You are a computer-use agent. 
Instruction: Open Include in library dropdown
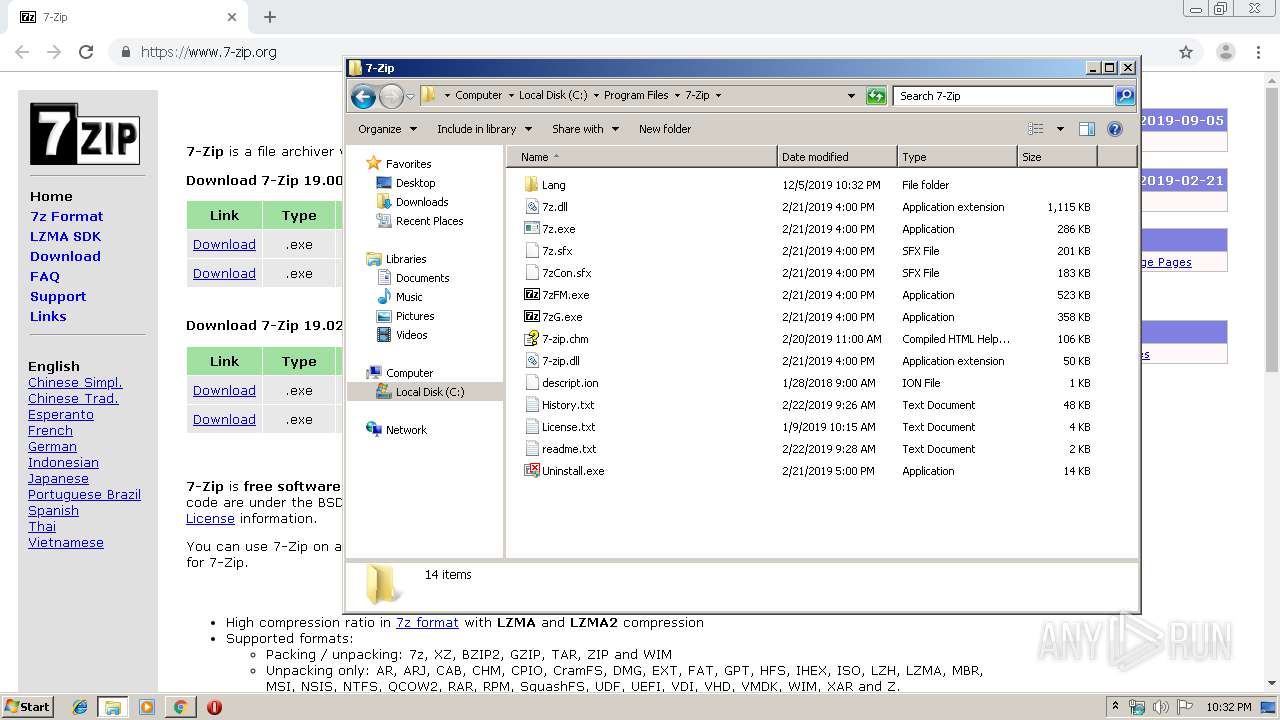484,129
